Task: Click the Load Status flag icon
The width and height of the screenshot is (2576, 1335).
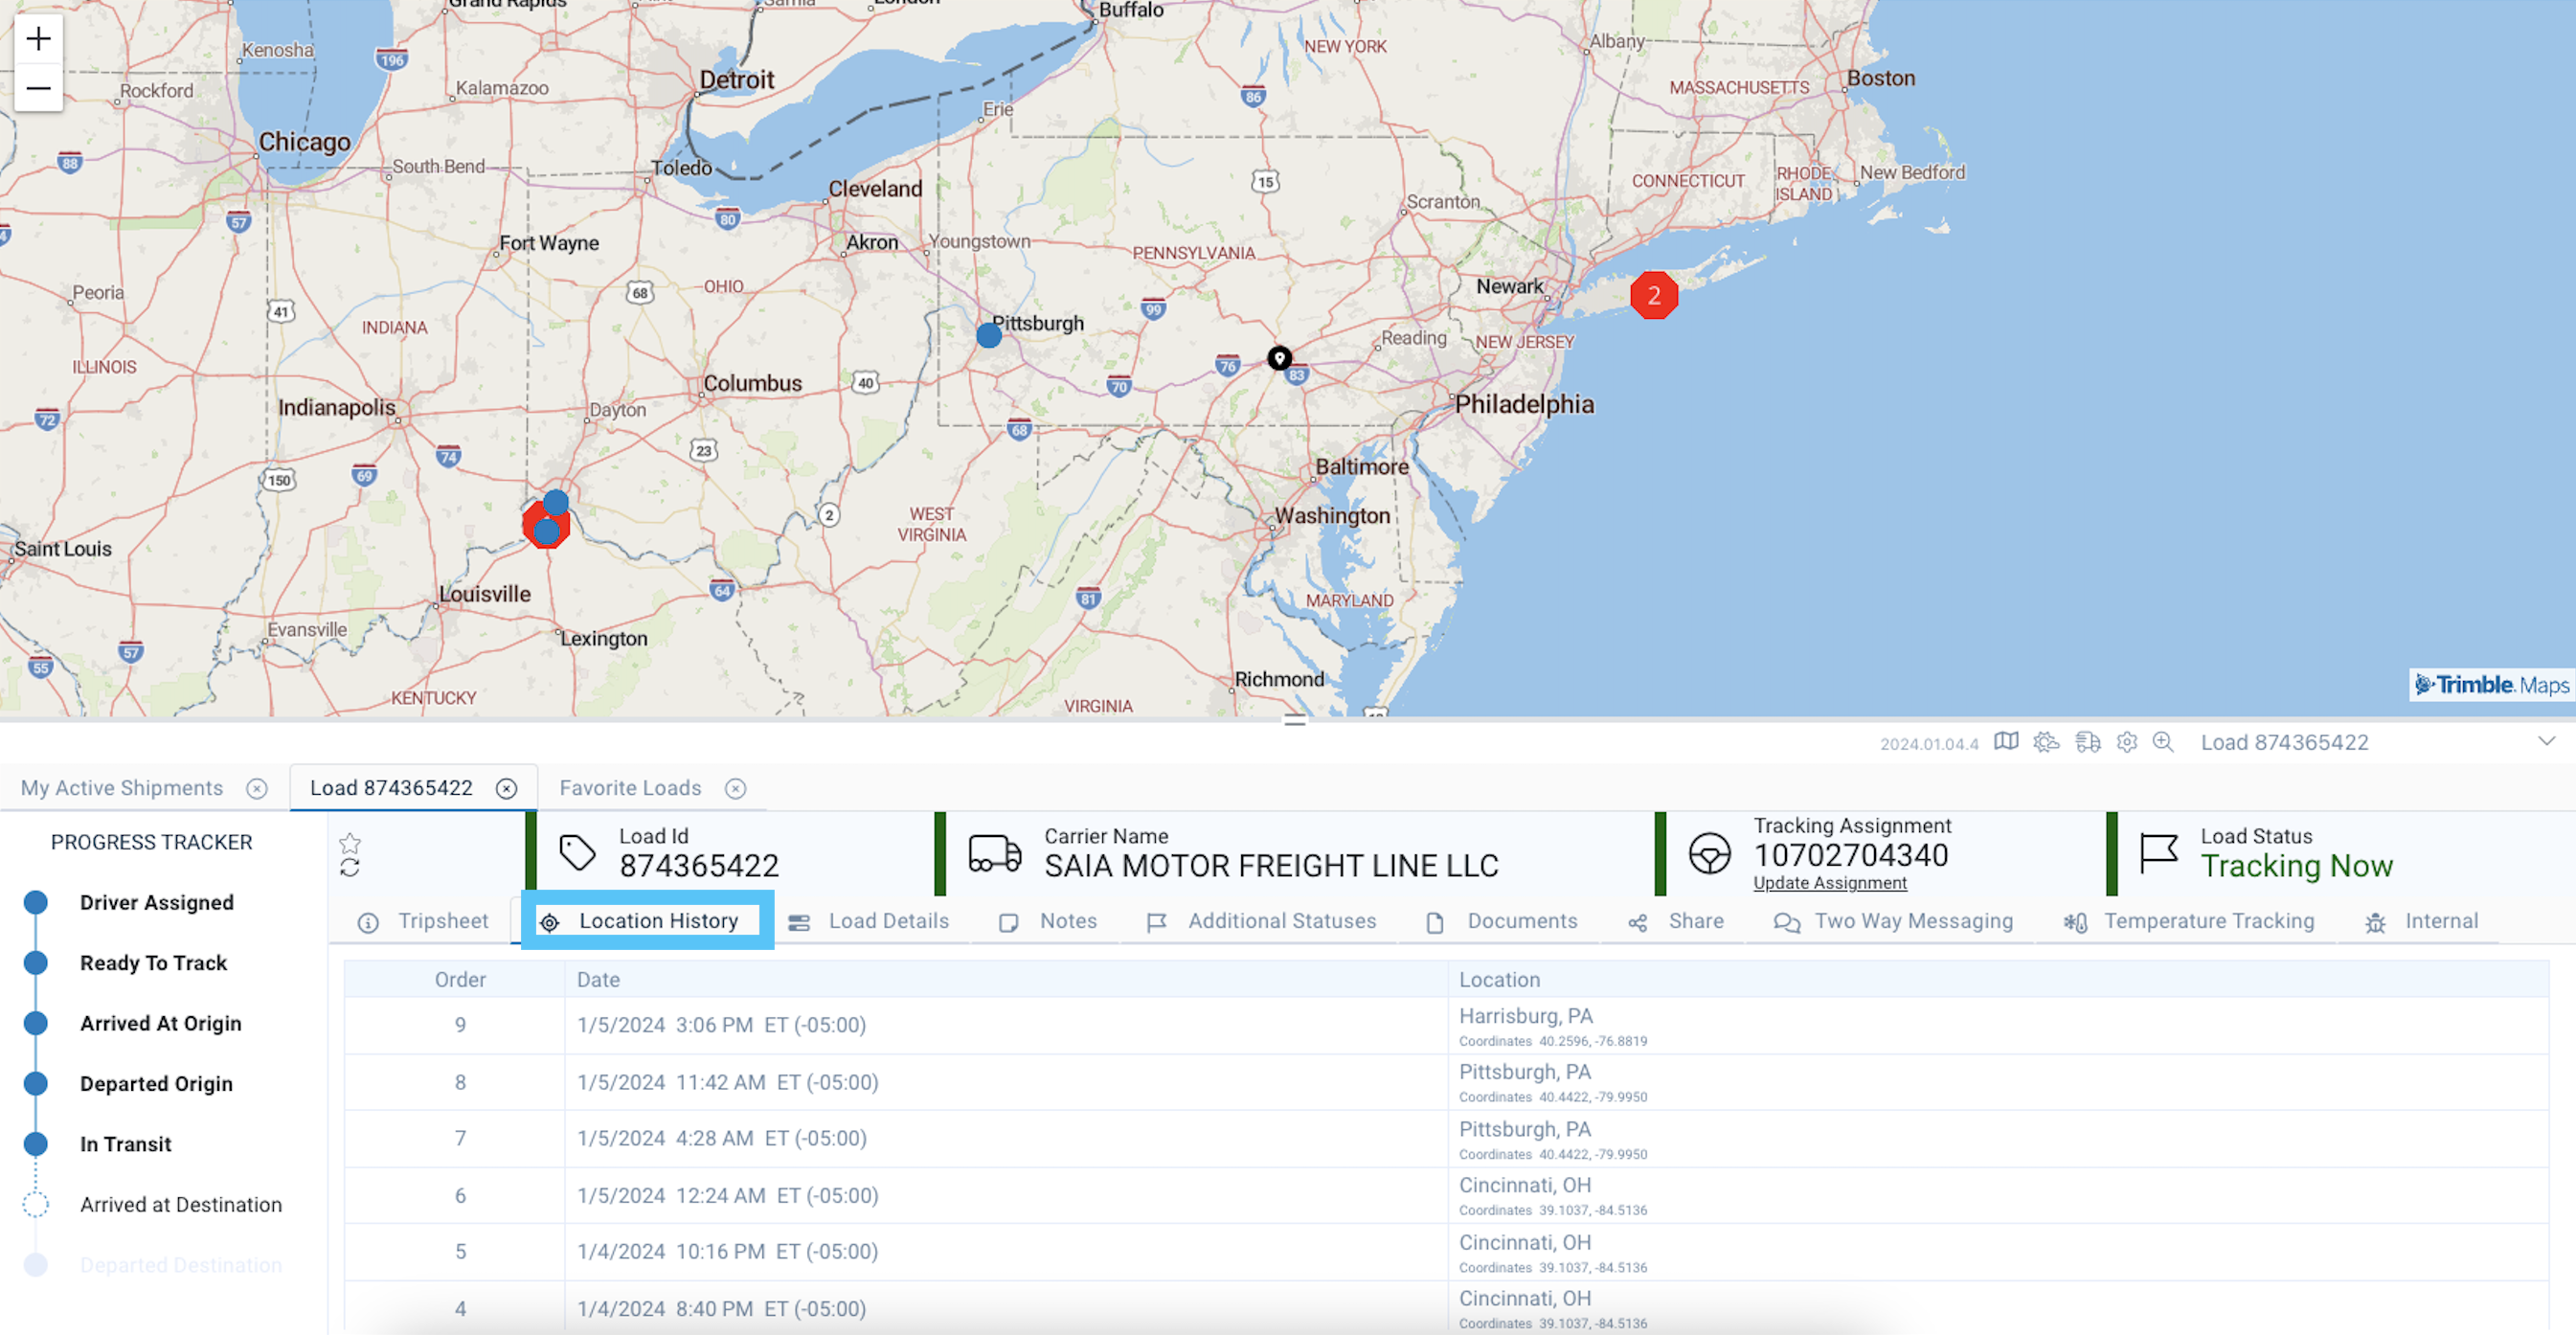Action: (x=2158, y=853)
